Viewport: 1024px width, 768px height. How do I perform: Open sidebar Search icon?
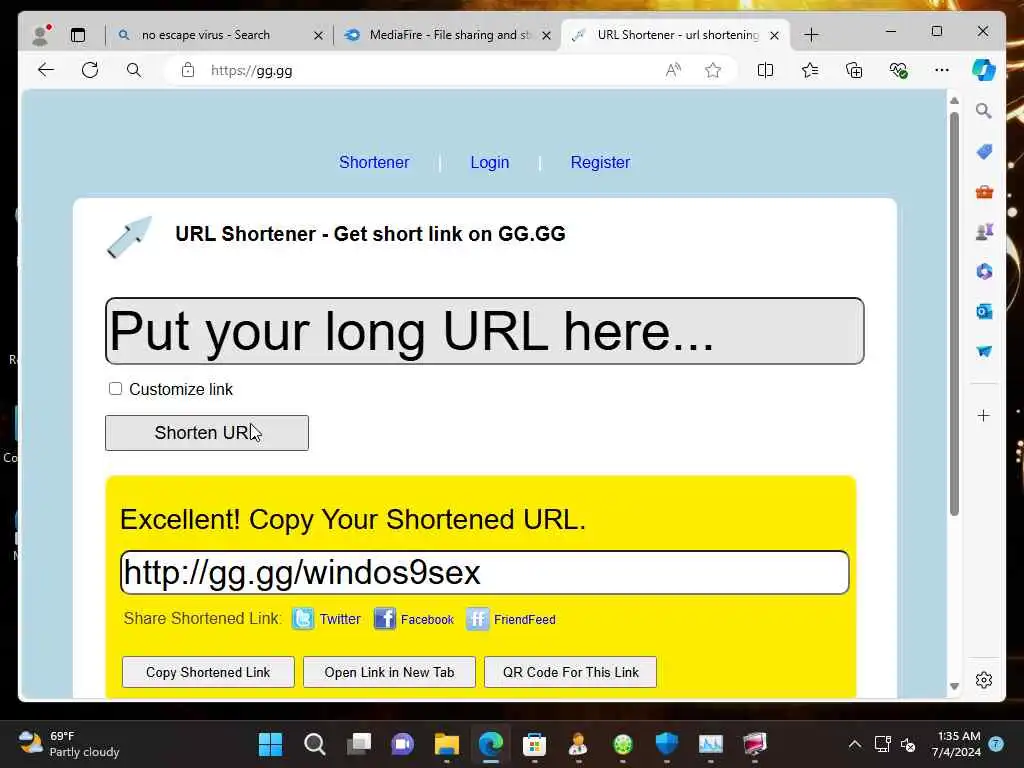coord(984,111)
